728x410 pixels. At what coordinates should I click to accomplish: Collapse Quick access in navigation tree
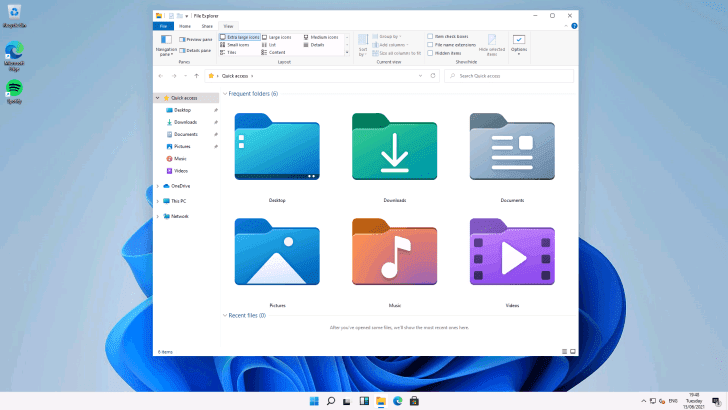tap(158, 98)
